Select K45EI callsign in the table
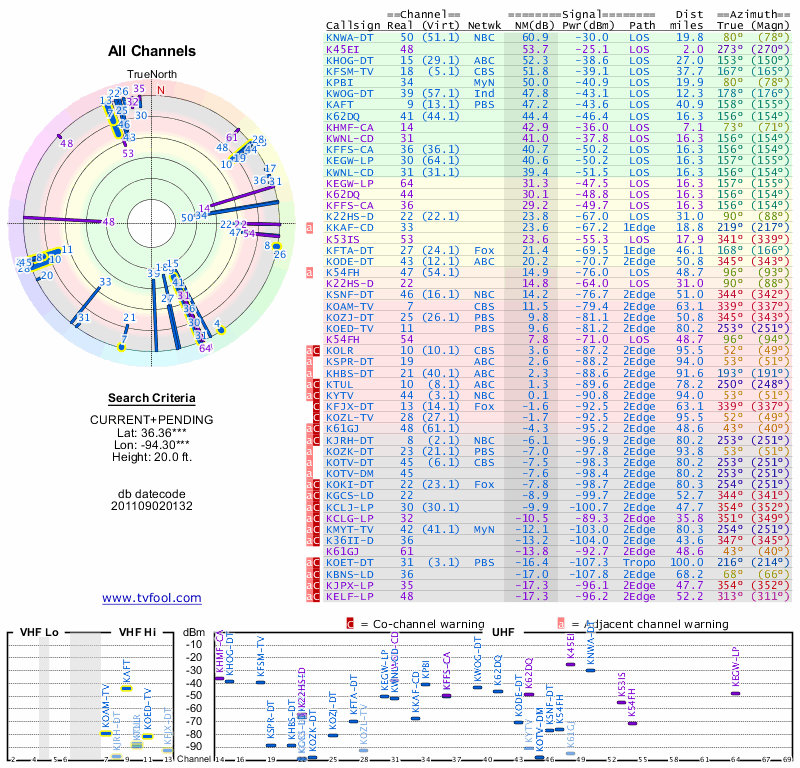 [x=342, y=49]
